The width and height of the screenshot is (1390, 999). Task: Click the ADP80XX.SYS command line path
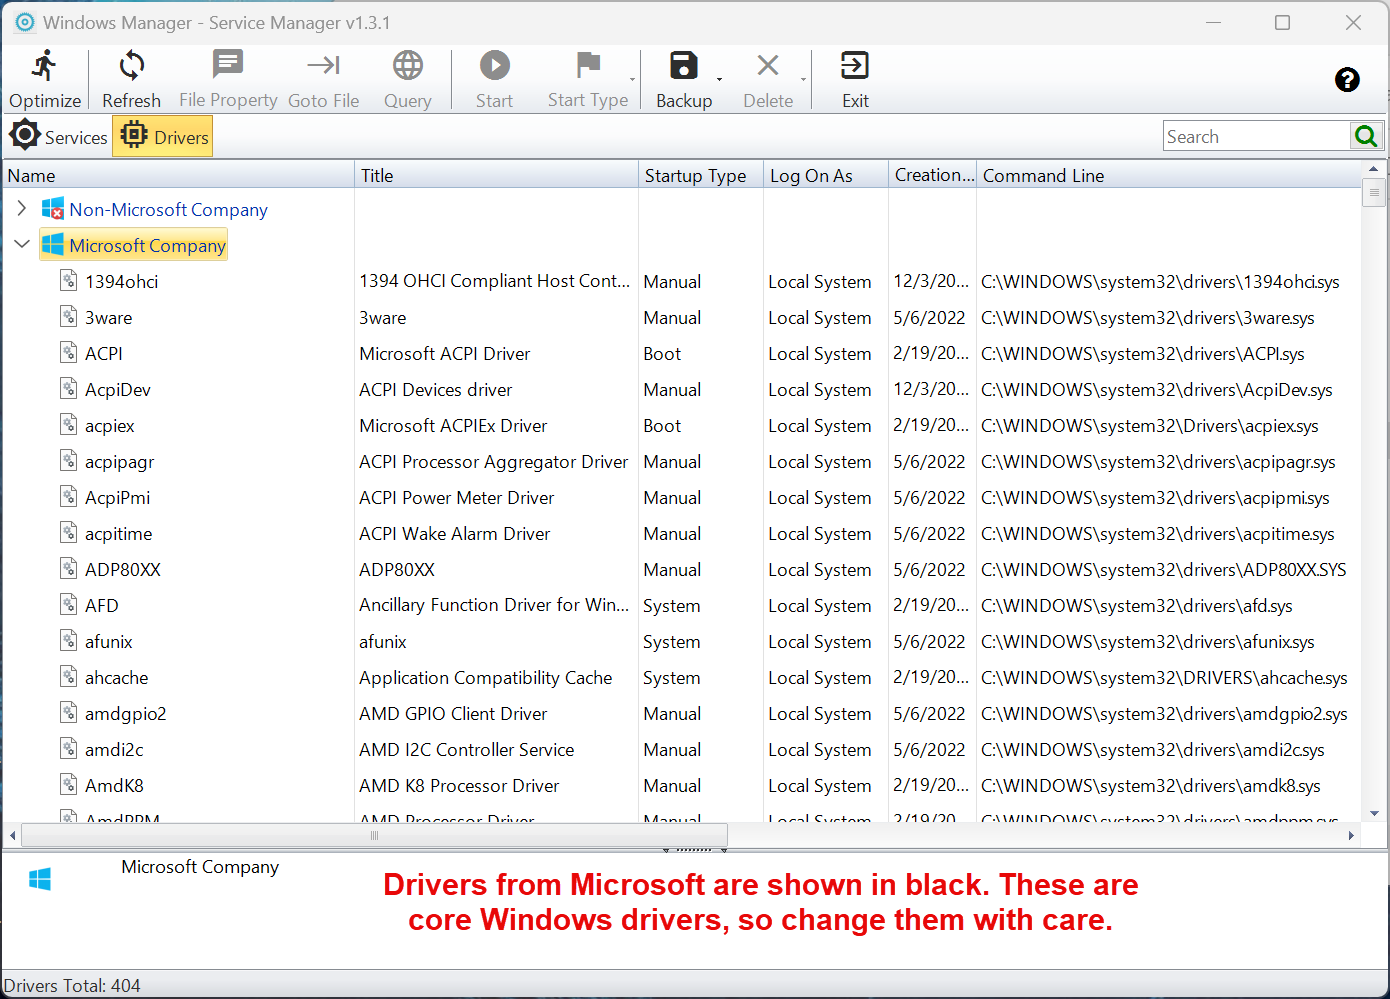coord(1163,569)
